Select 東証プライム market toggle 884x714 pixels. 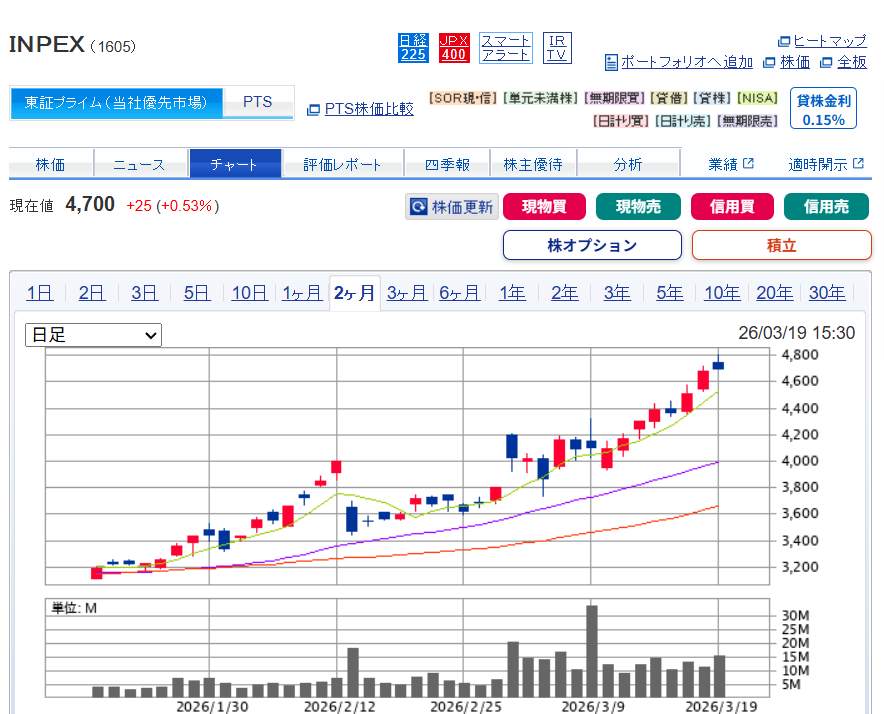point(116,102)
